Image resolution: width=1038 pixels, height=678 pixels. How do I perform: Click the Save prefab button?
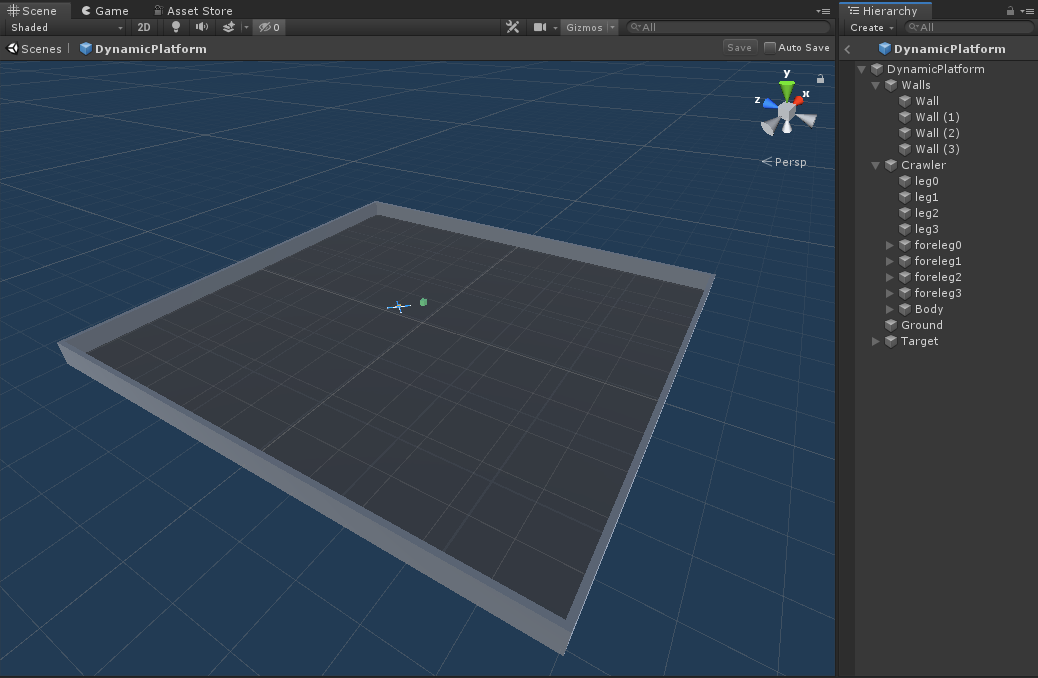tap(739, 48)
